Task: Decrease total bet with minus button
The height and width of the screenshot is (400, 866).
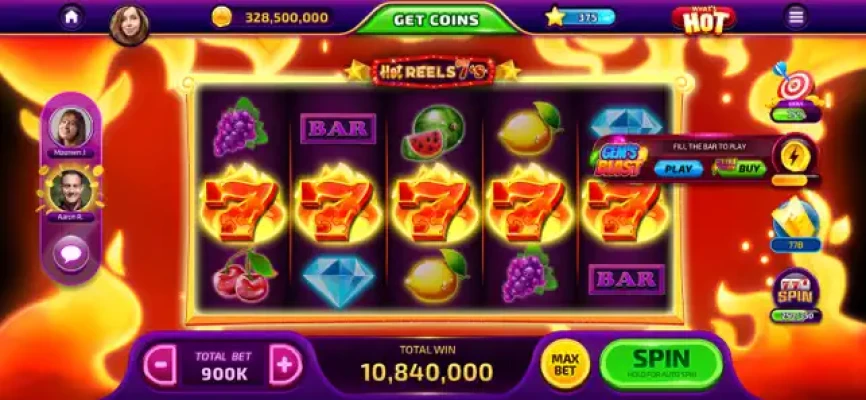Action: pos(160,365)
